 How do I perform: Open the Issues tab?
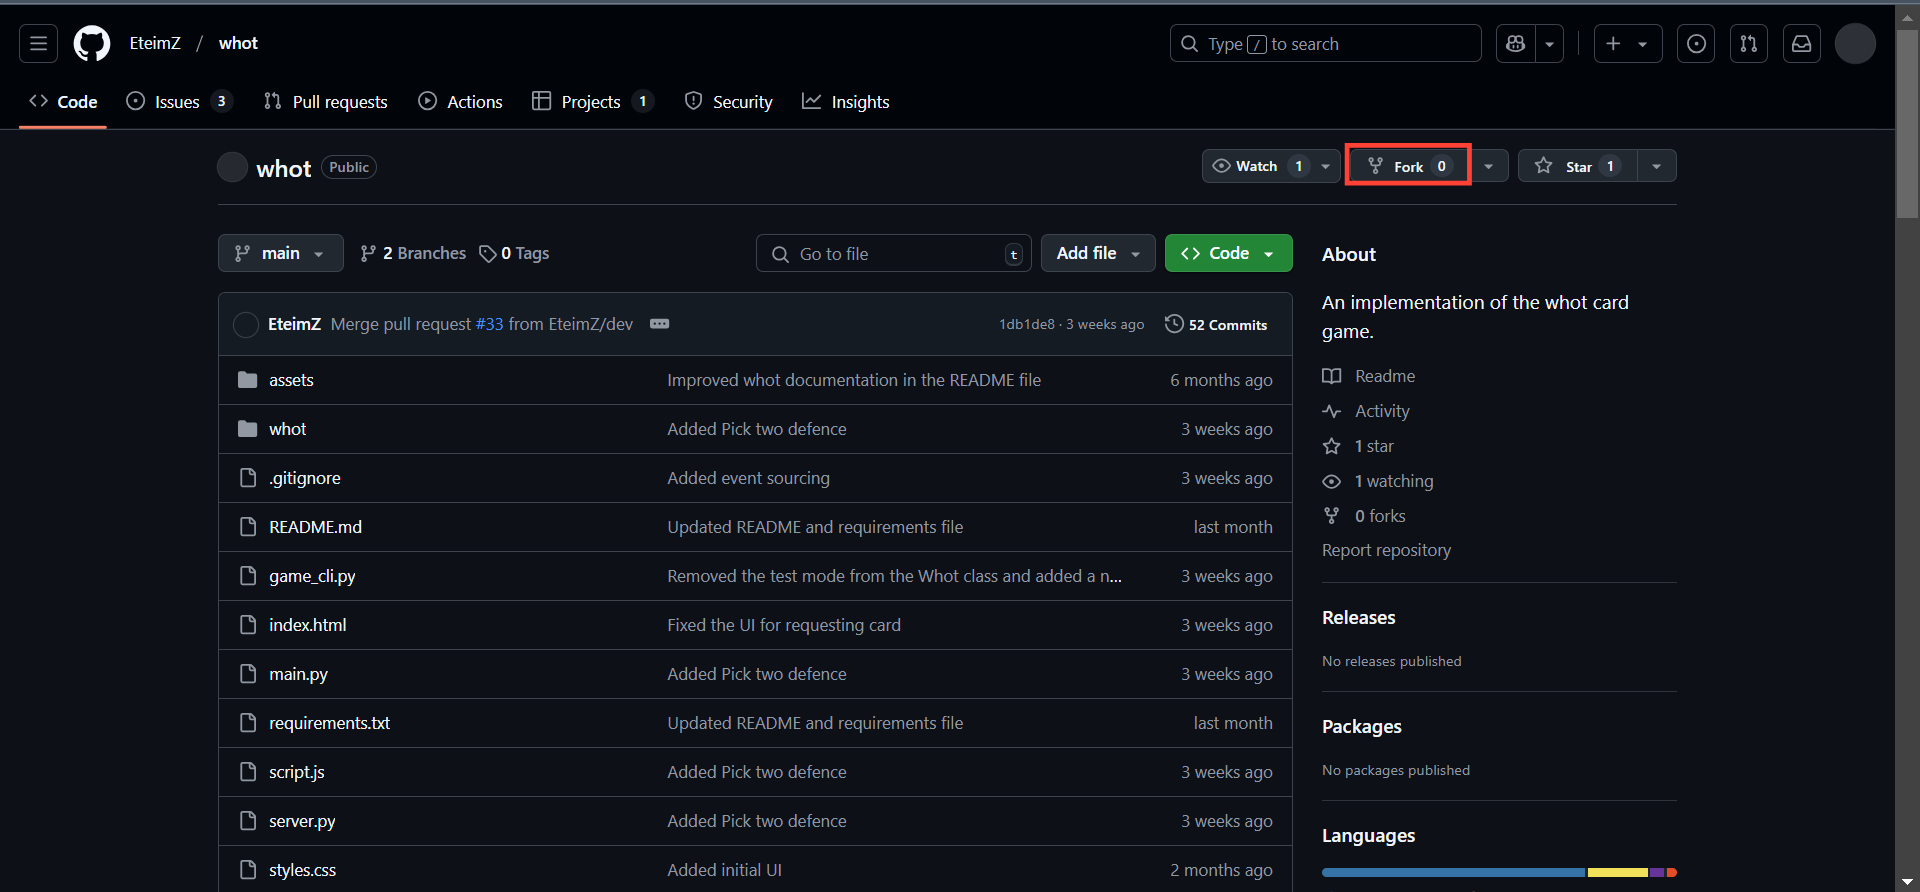pos(179,102)
